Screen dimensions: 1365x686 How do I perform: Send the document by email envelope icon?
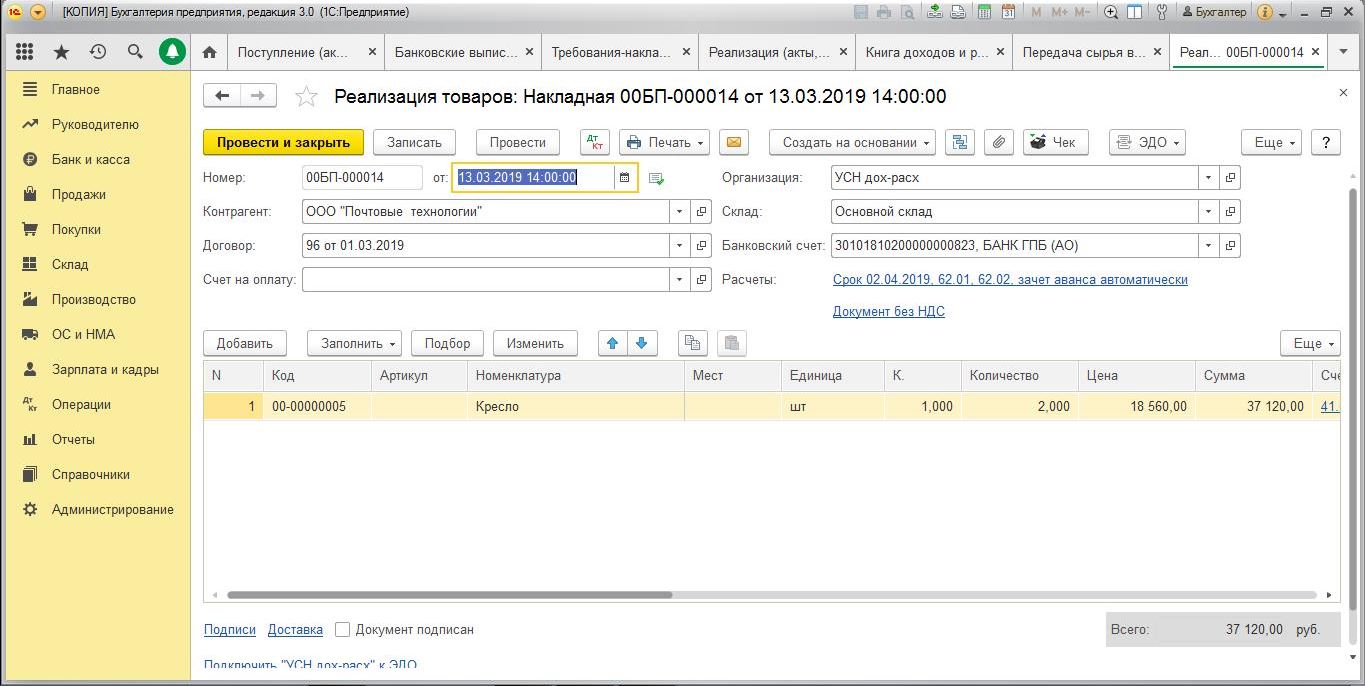(x=733, y=142)
